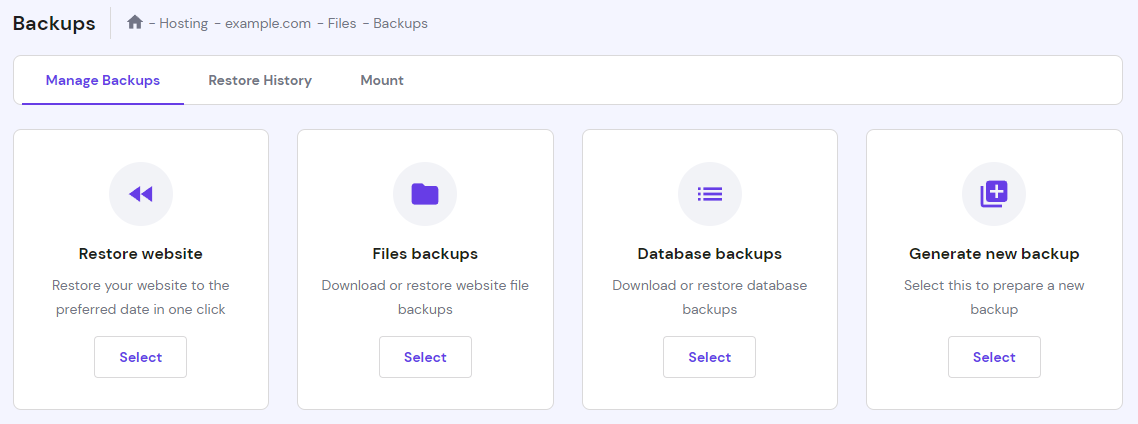This screenshot has height=424, width=1138.
Task: Go to the Mount tab
Action: tap(382, 80)
